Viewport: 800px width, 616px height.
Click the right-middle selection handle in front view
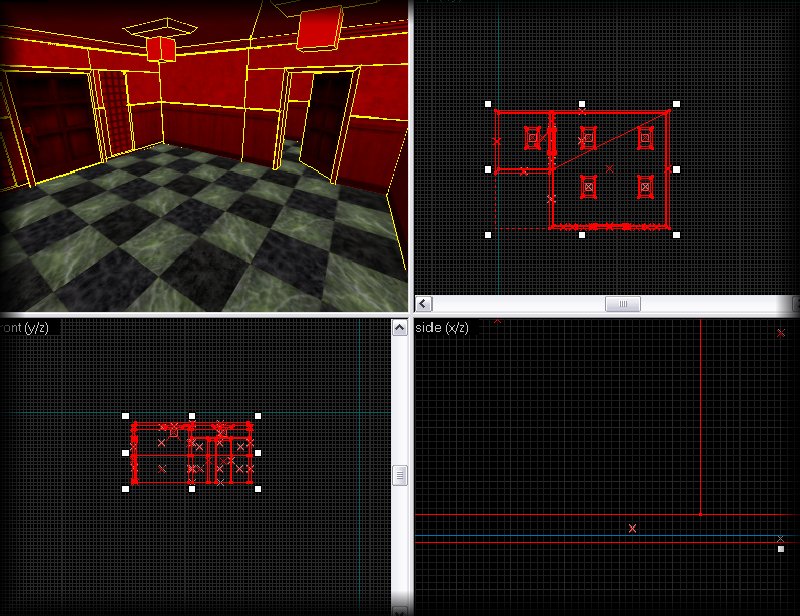[258, 453]
